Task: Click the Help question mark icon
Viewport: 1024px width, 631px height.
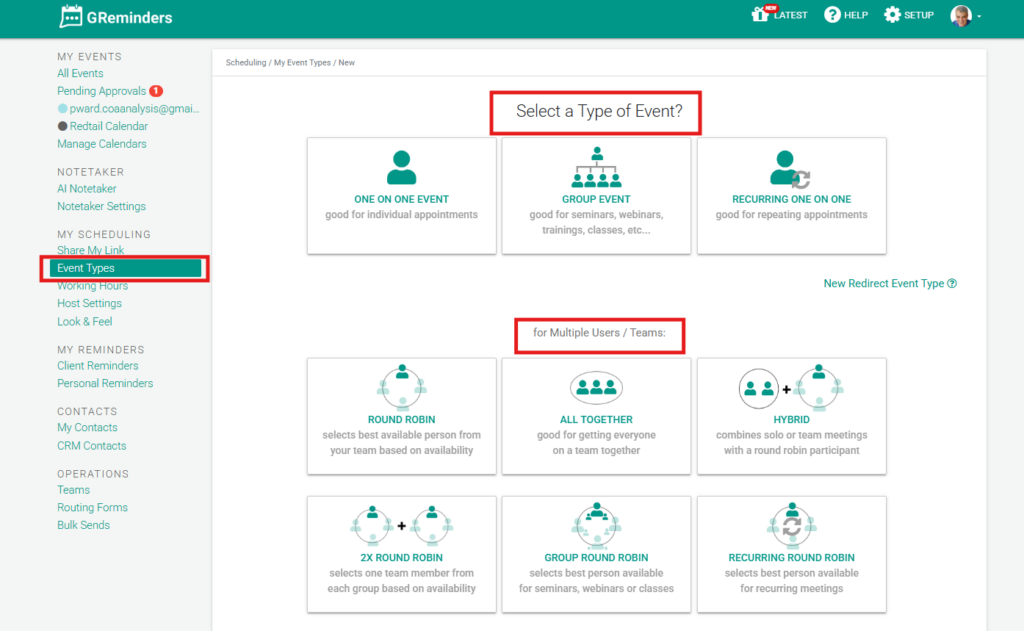Action: coord(832,15)
